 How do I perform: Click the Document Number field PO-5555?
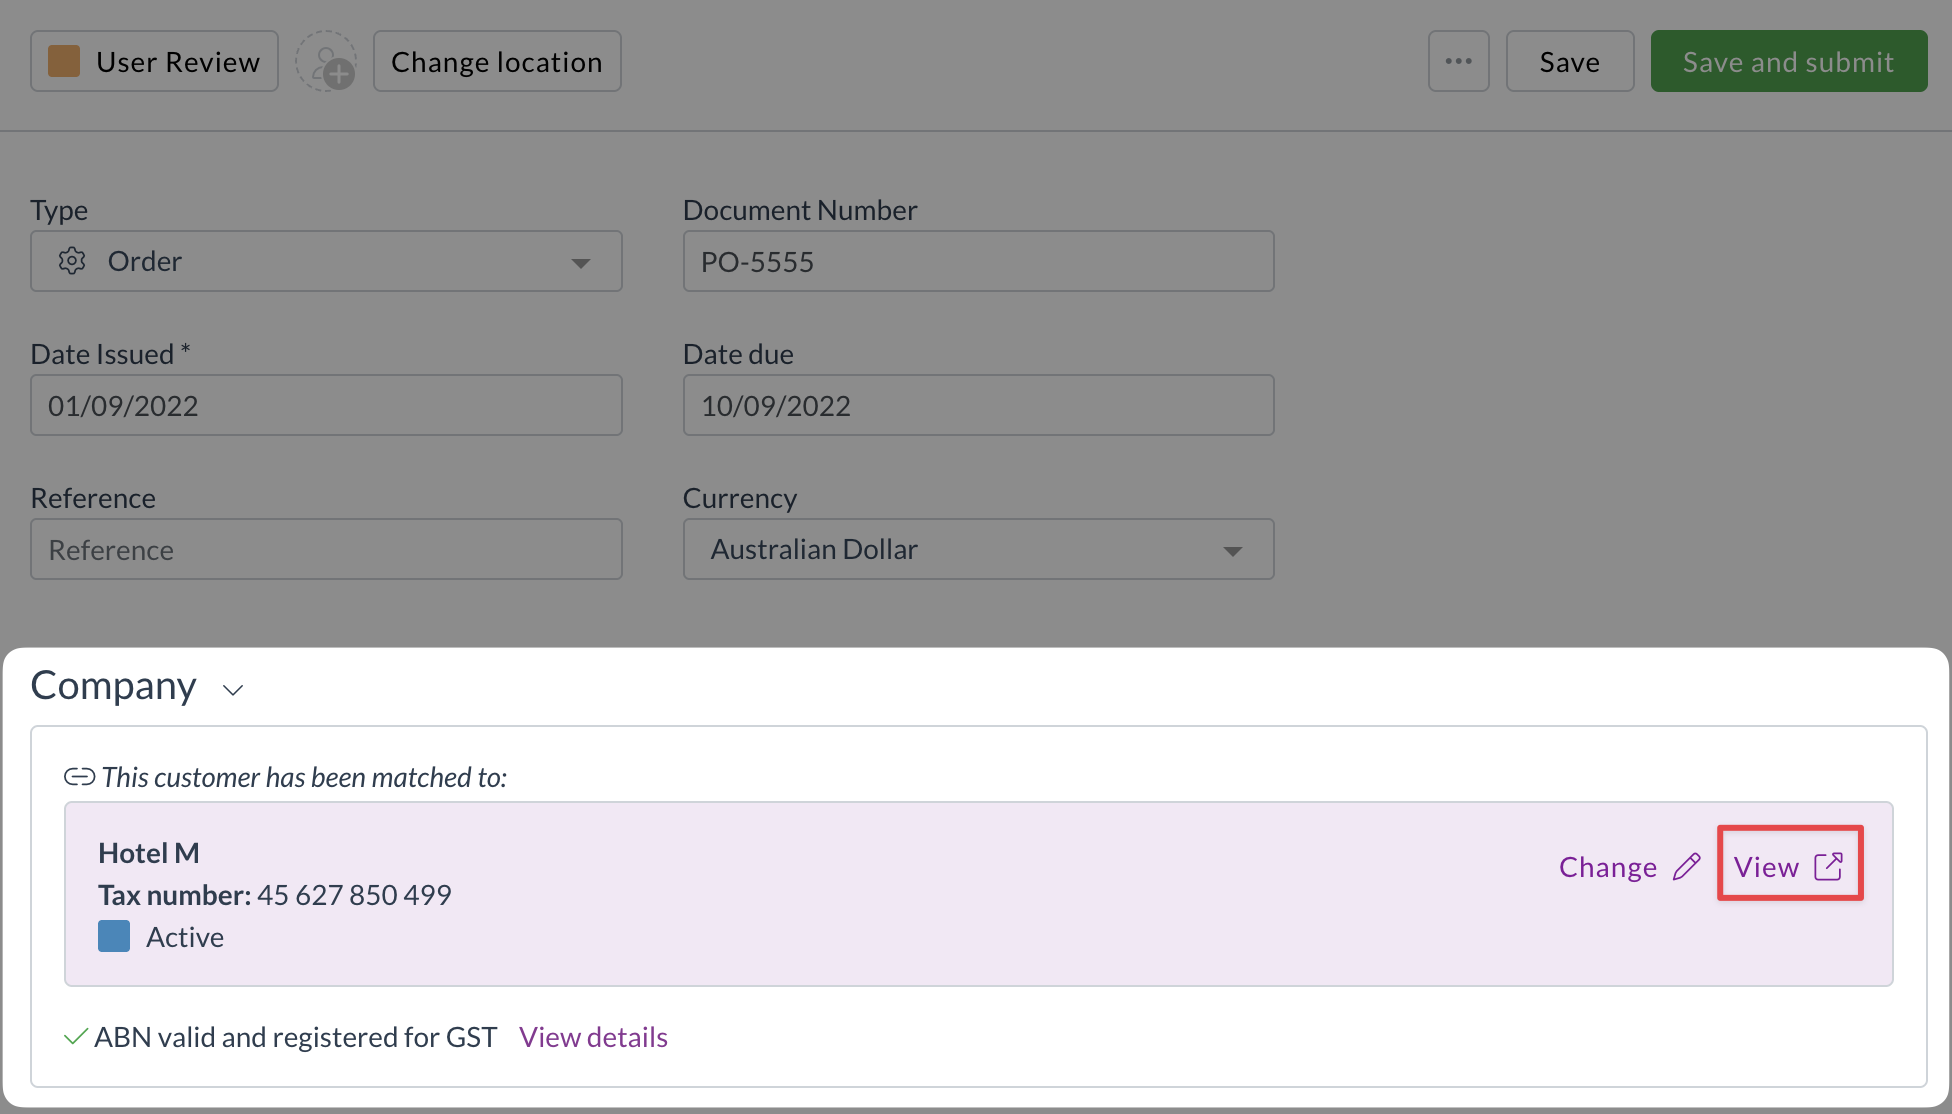click(x=978, y=262)
